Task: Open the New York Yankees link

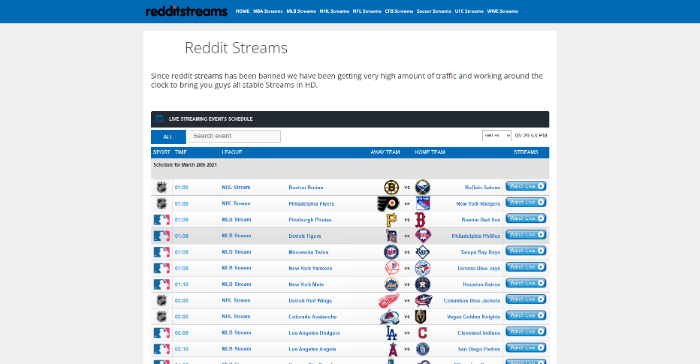Action: (310, 268)
